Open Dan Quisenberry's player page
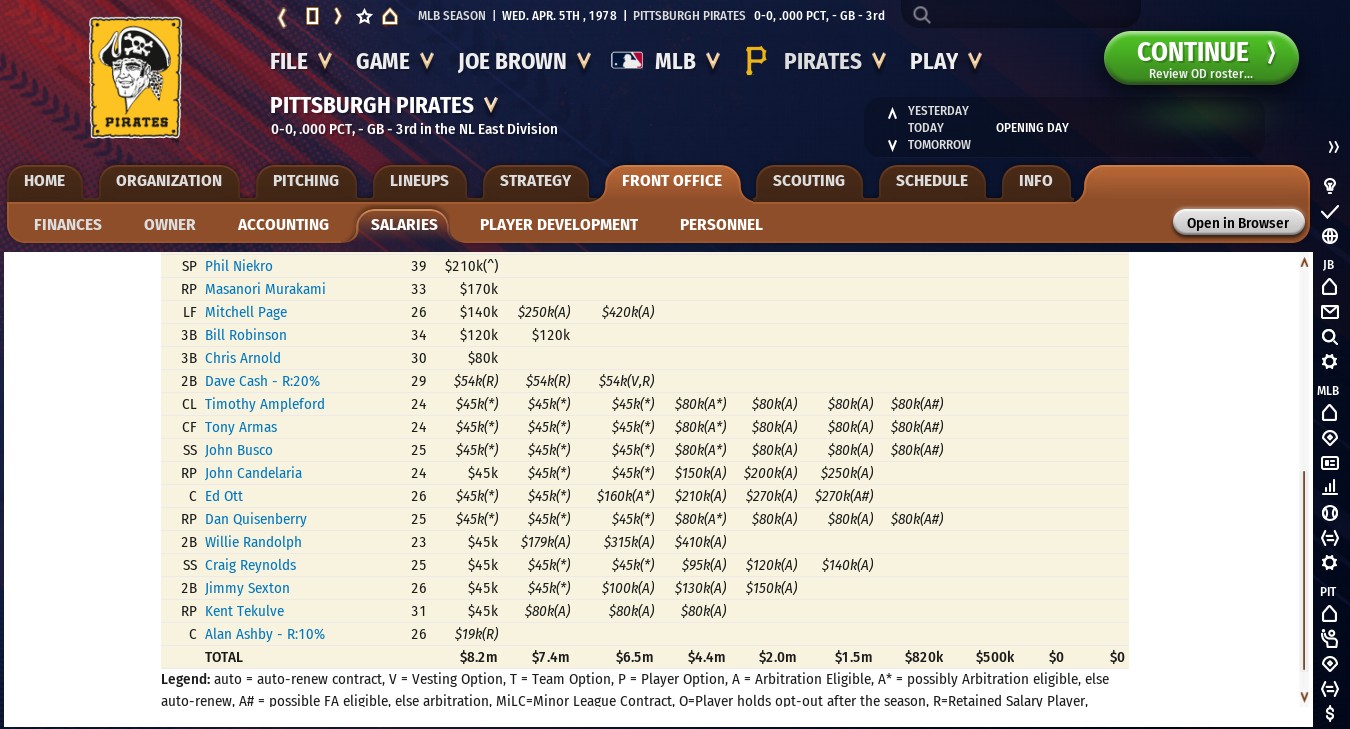 point(255,519)
